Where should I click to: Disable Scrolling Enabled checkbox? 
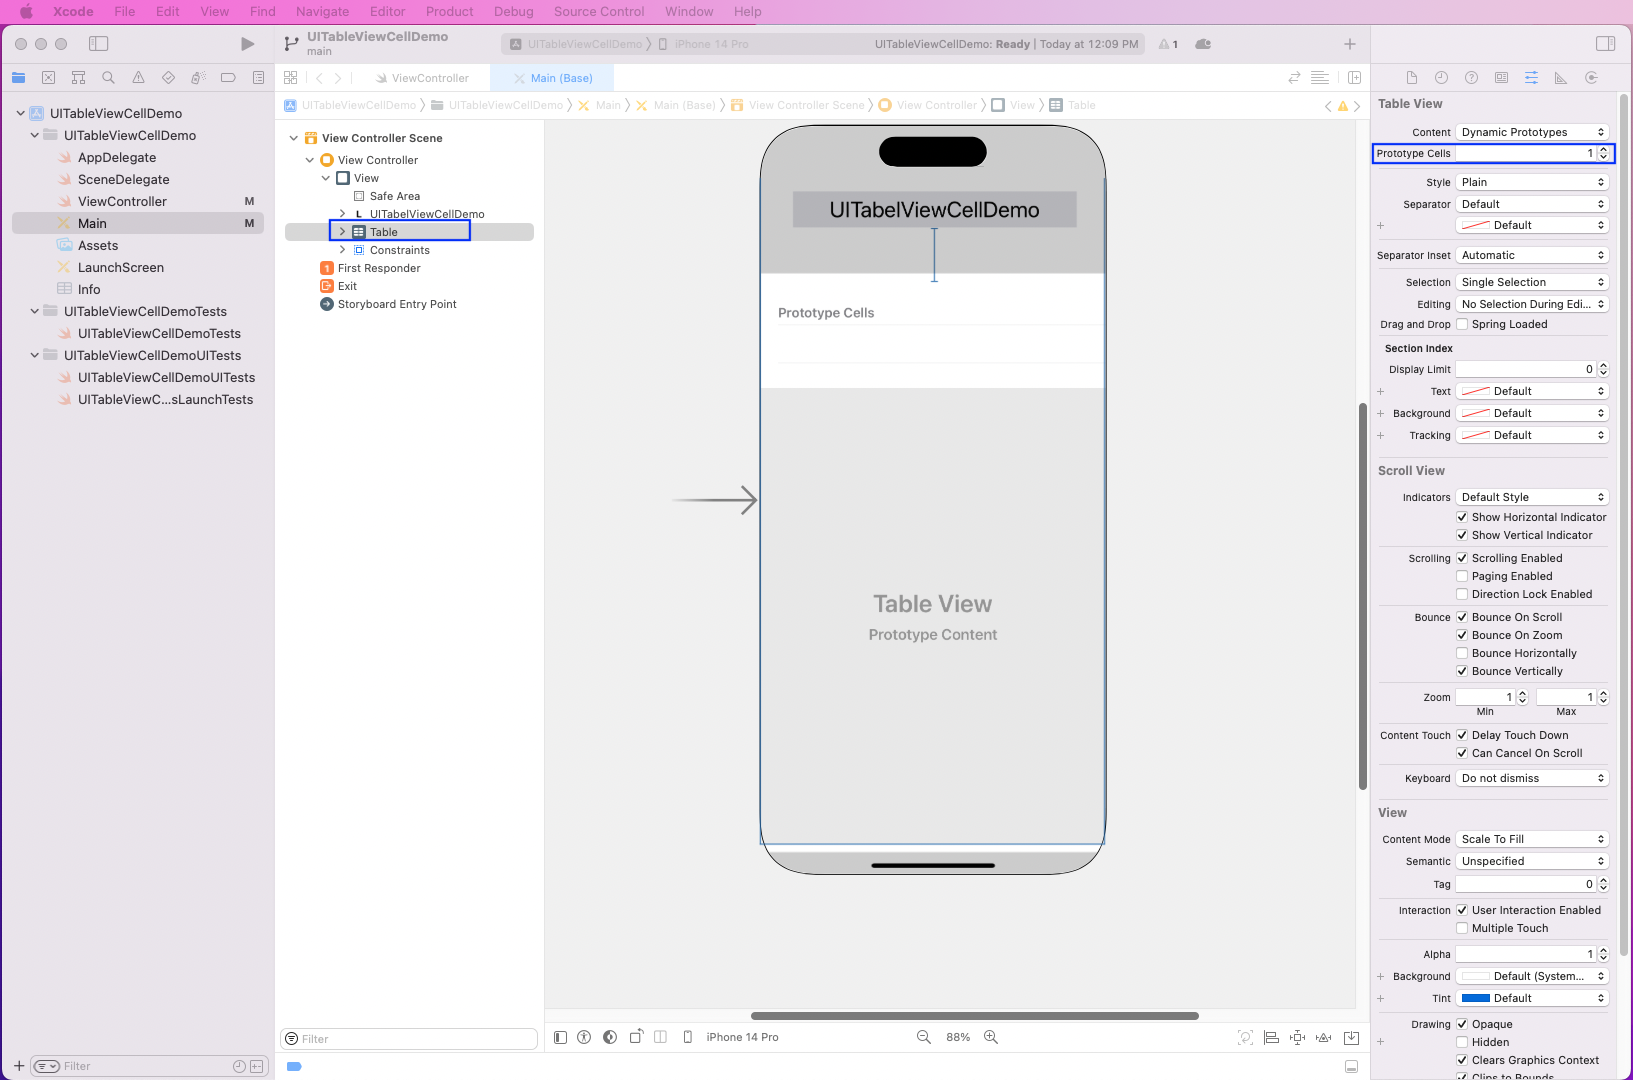point(1462,558)
